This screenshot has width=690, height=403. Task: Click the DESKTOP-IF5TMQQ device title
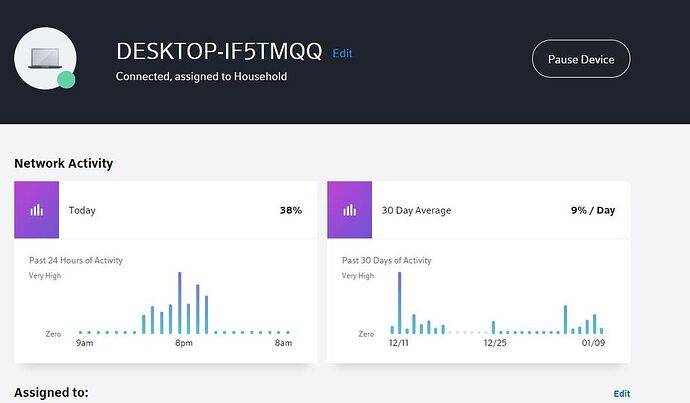click(219, 52)
